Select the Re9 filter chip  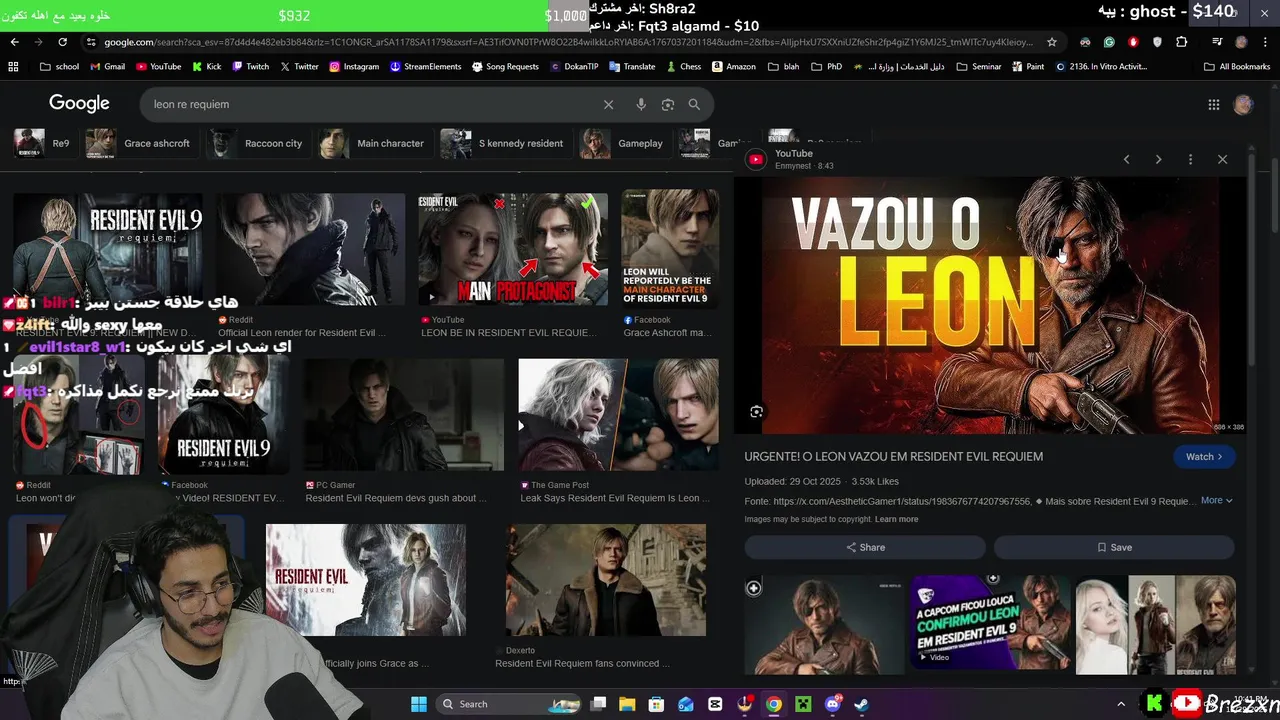pos(43,143)
